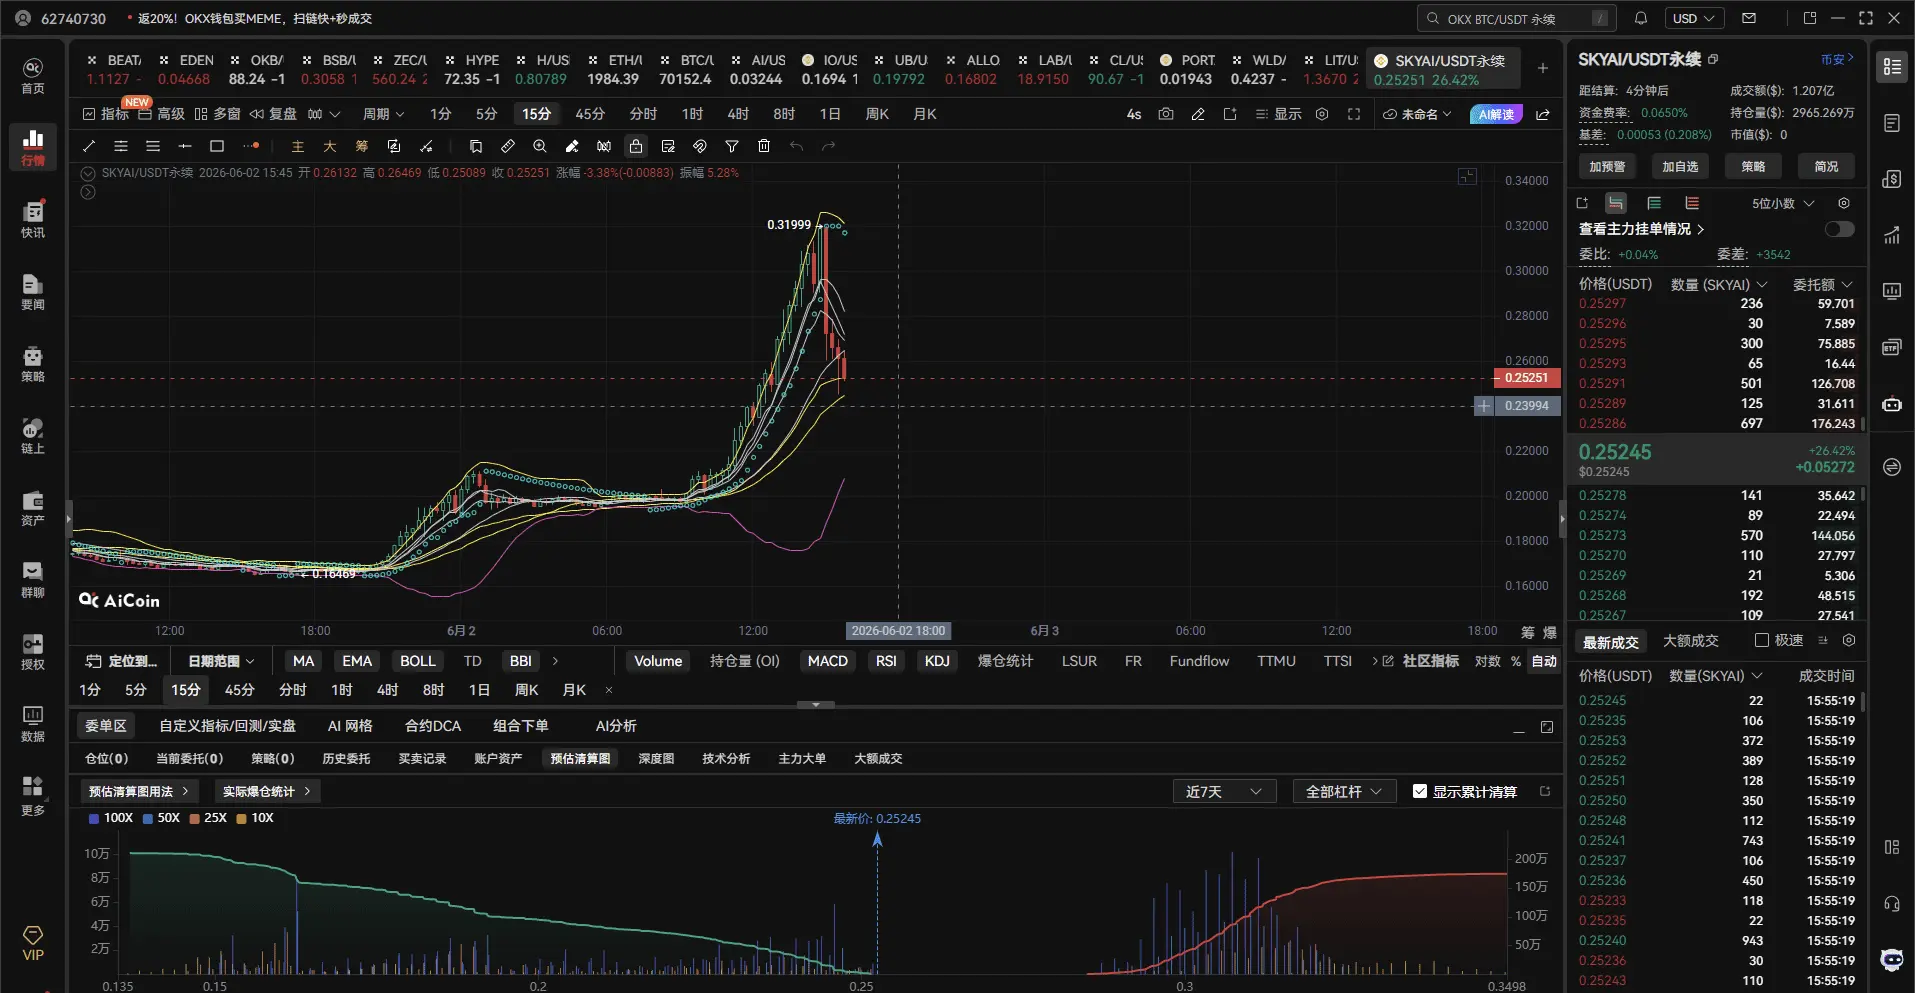Expand the candlestick chart type dropdown
This screenshot has width=1915, height=993.
point(324,114)
